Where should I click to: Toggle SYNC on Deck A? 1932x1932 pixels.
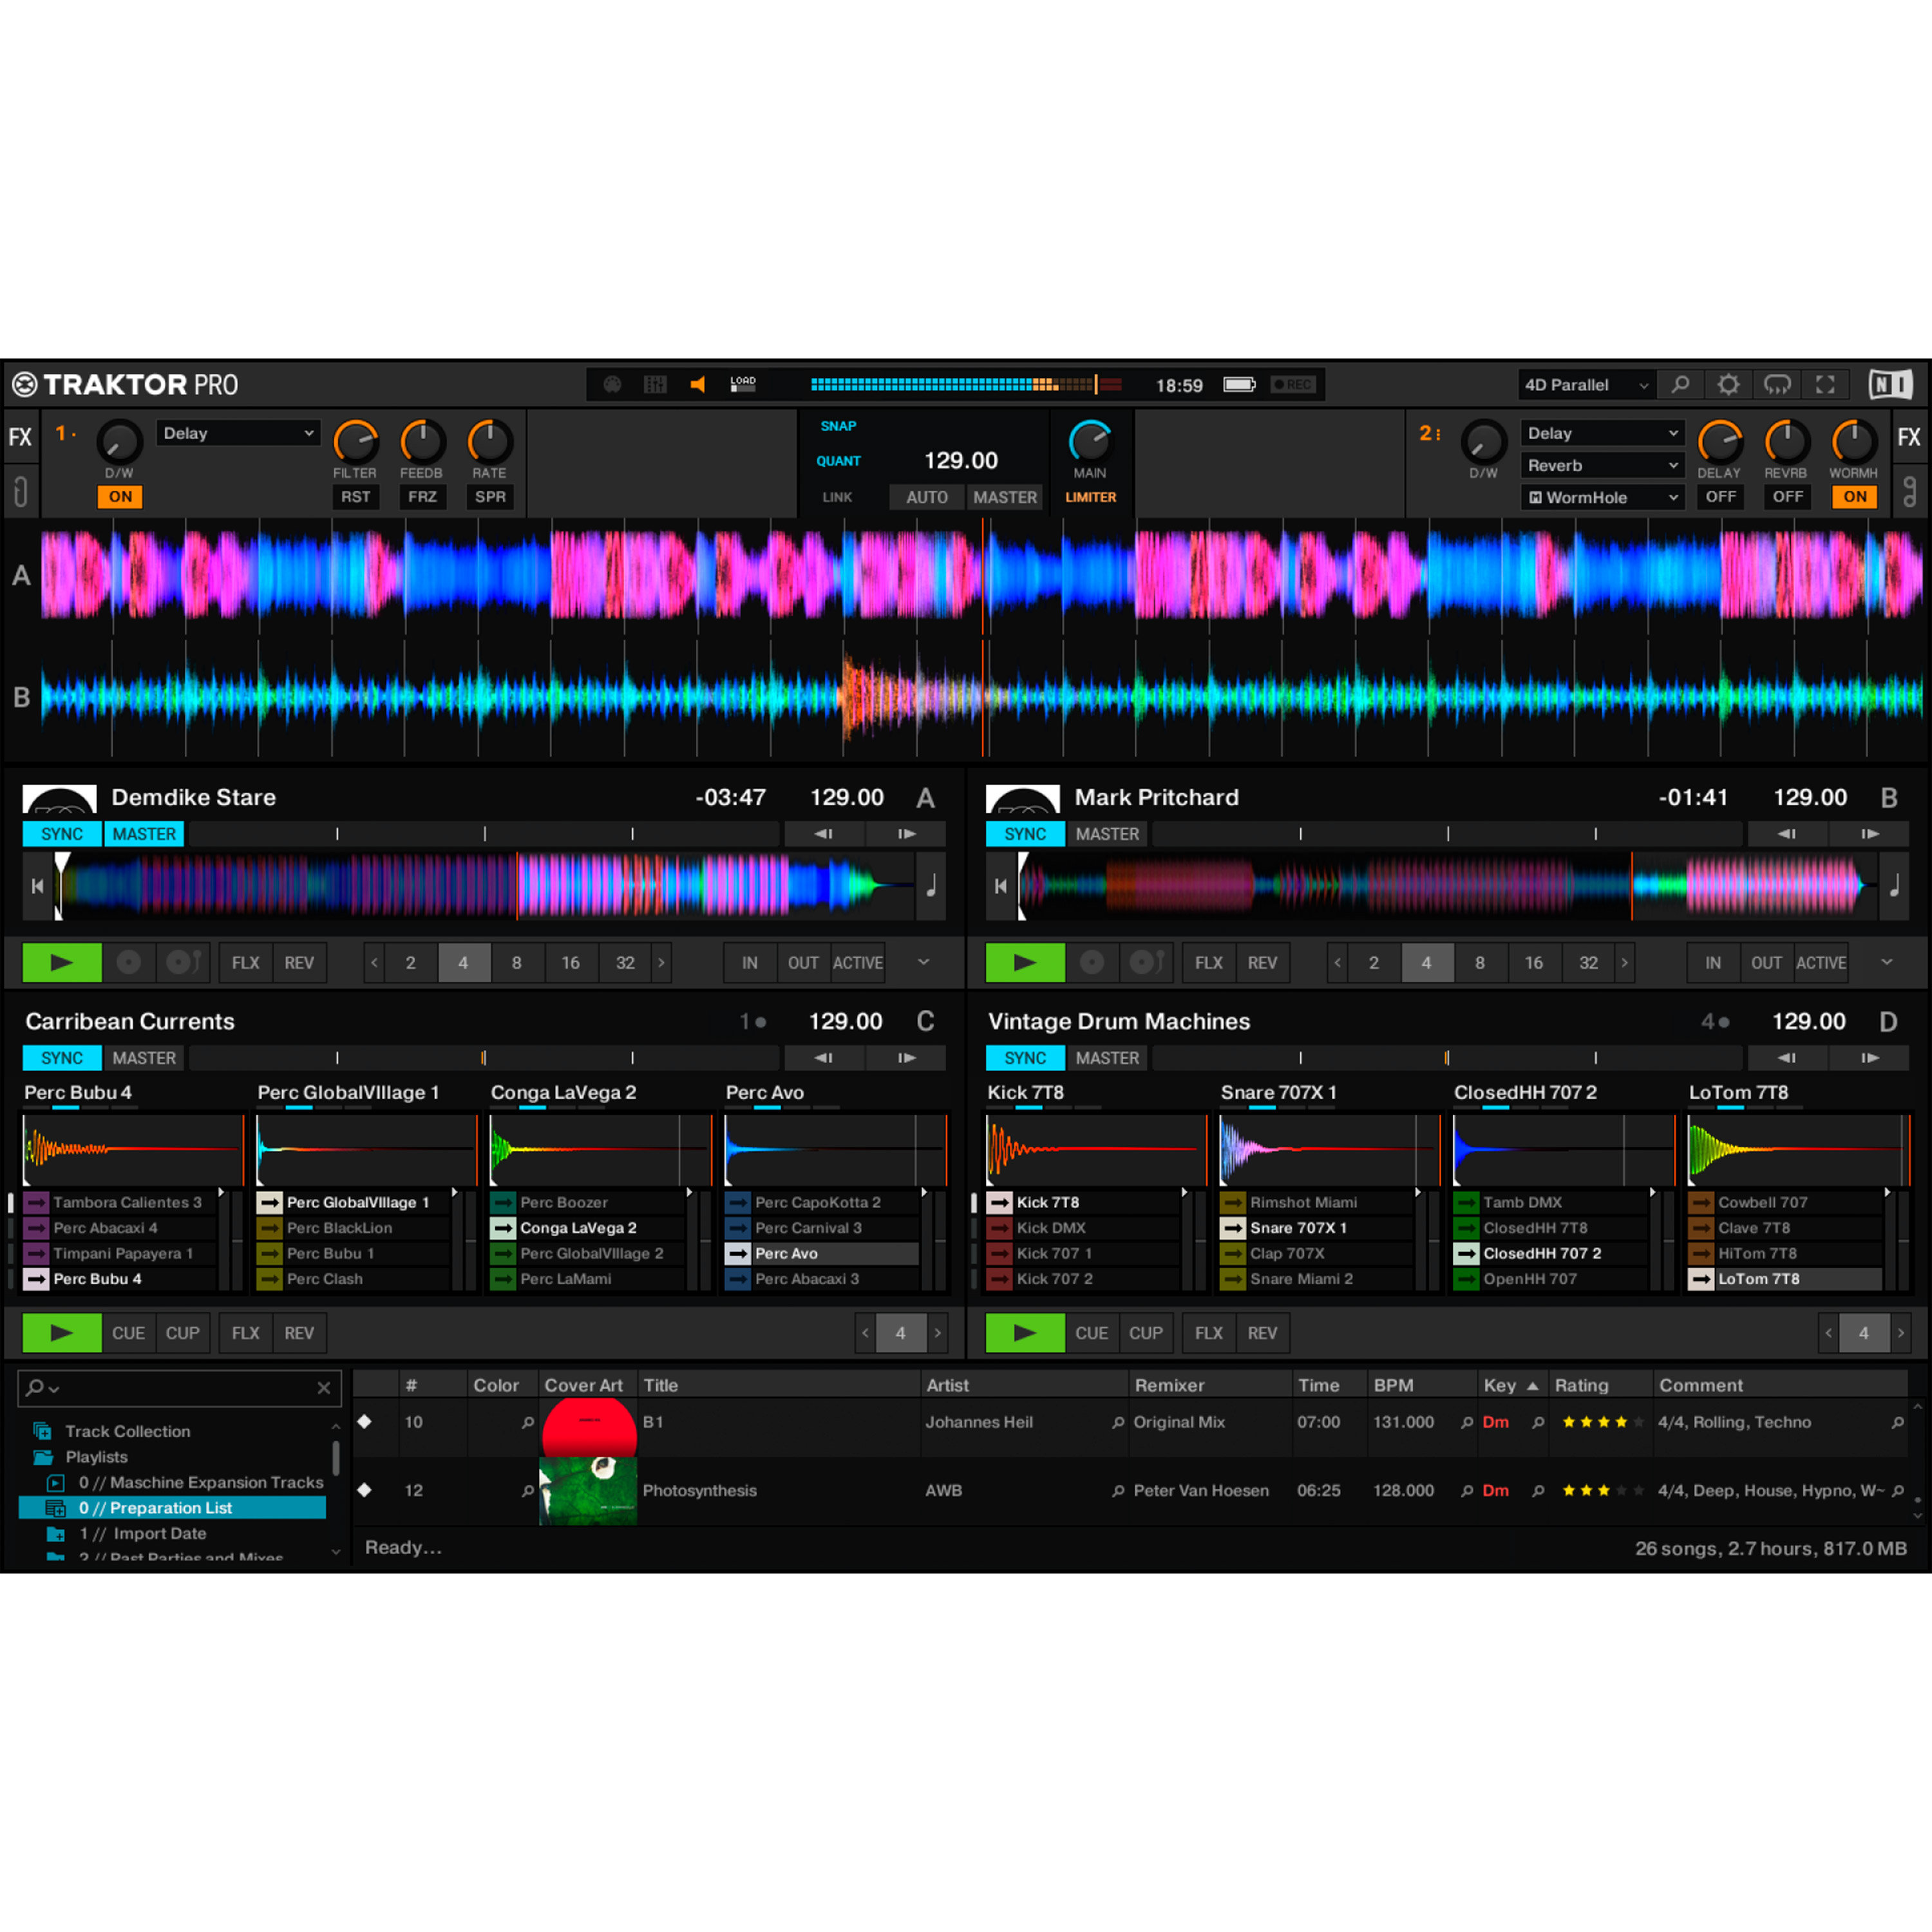pos(62,834)
